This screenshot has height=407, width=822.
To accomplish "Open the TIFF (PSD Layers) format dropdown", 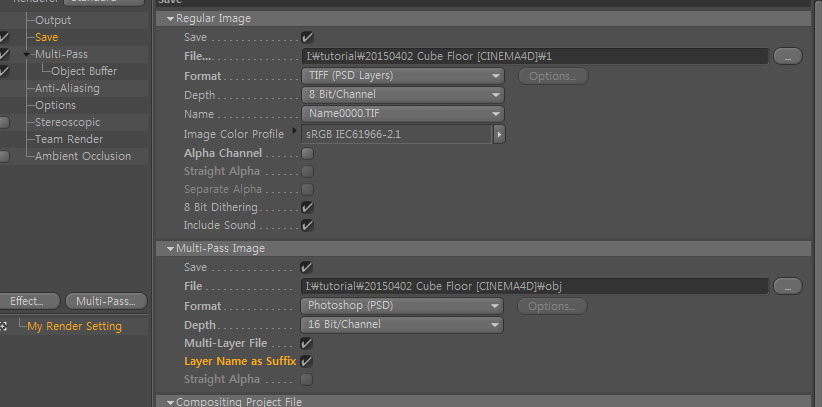I will pyautogui.click(x=403, y=76).
